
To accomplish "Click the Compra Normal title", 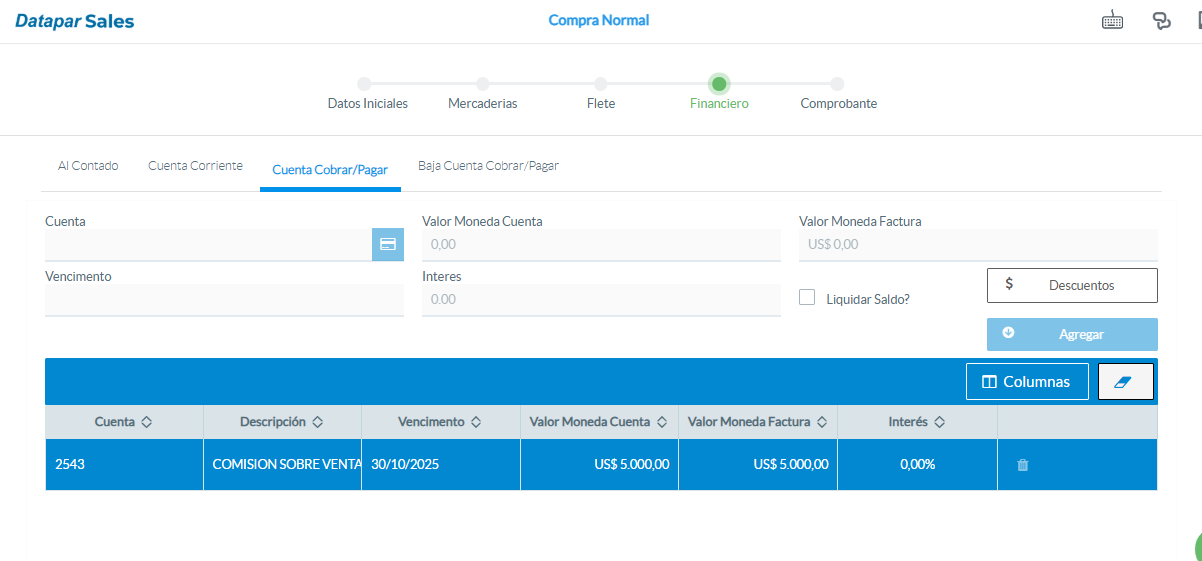I will [x=598, y=20].
